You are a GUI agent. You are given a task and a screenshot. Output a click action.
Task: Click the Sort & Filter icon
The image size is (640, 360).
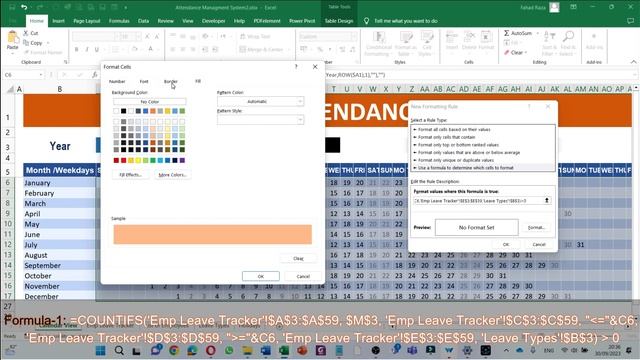pyautogui.click(x=549, y=37)
